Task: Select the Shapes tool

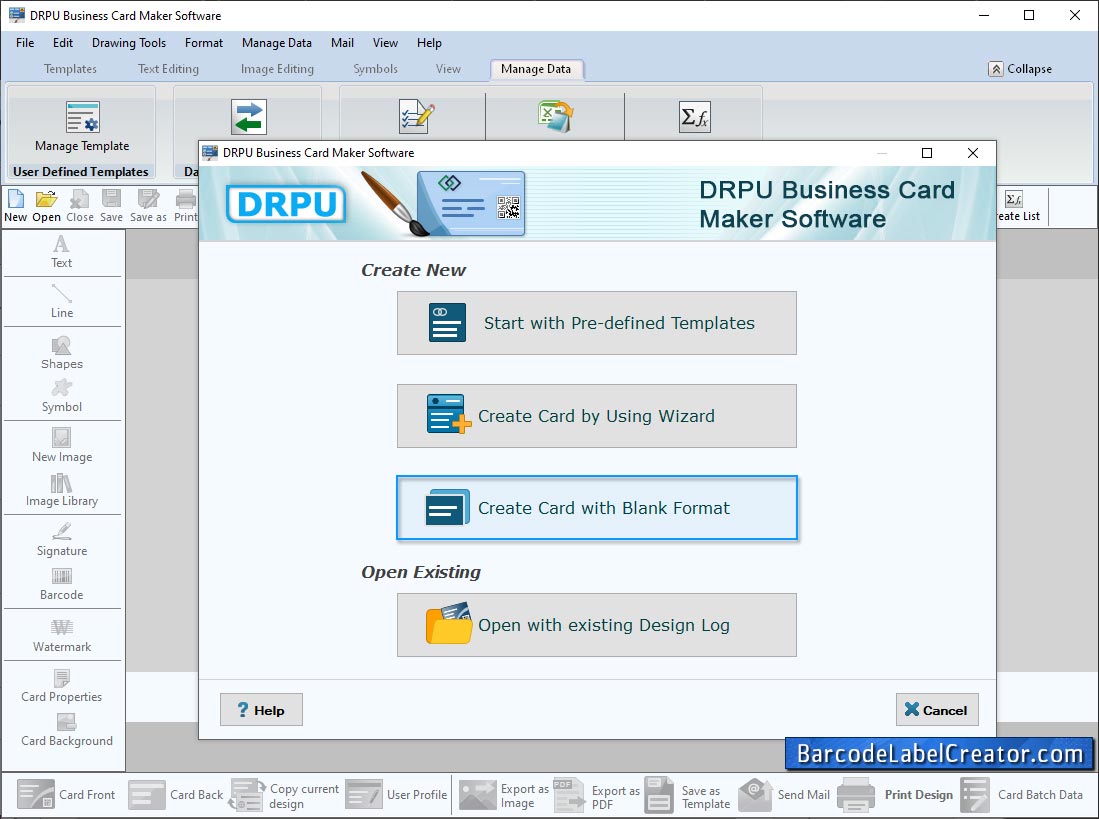Action: tap(62, 353)
